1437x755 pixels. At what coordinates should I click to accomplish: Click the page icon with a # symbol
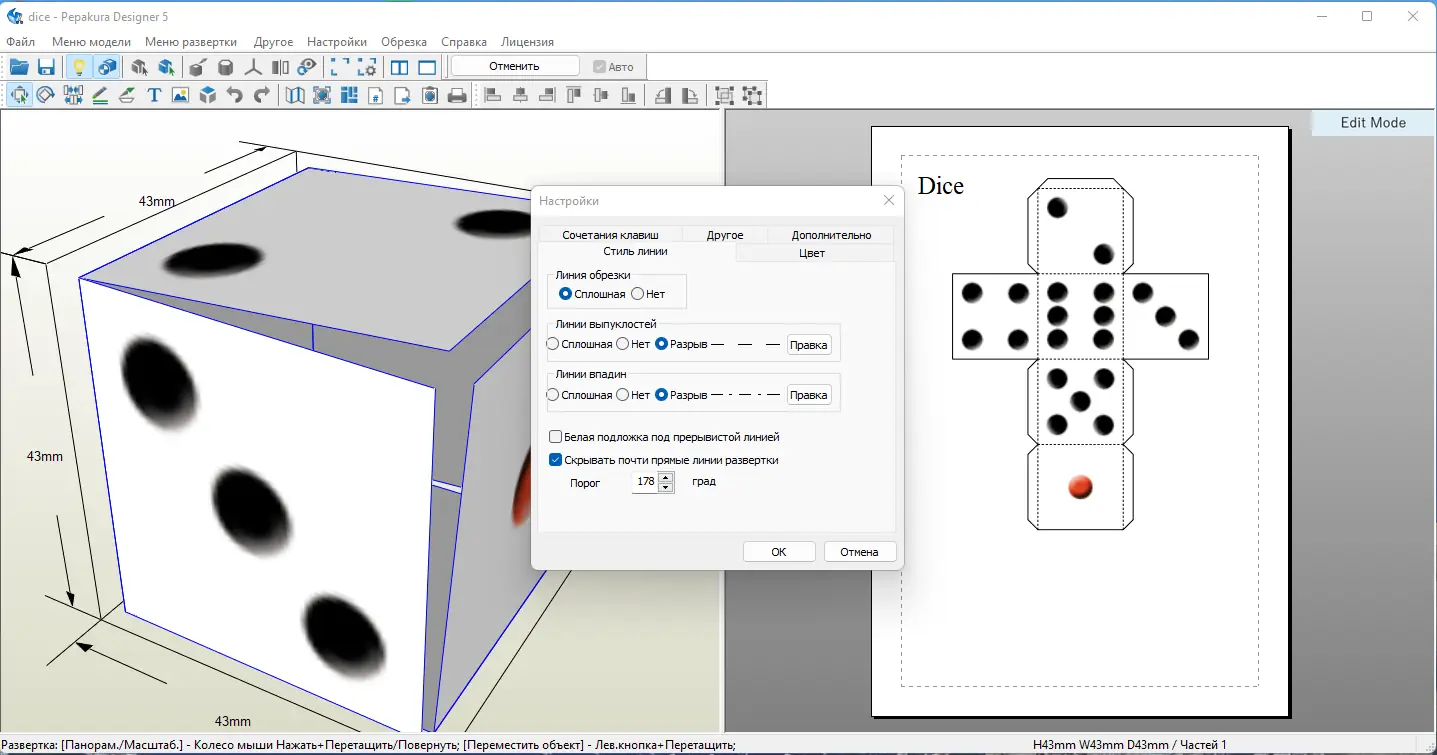click(x=376, y=95)
